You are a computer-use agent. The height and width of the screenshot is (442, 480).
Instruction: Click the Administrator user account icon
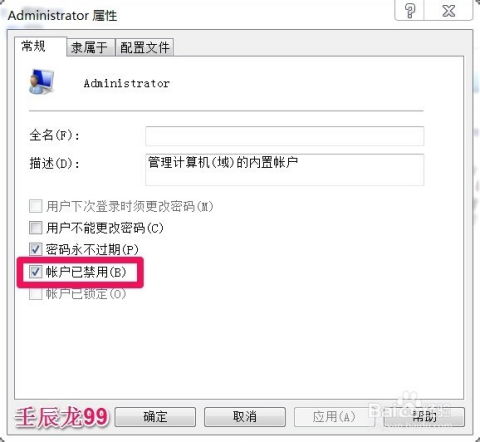(41, 82)
